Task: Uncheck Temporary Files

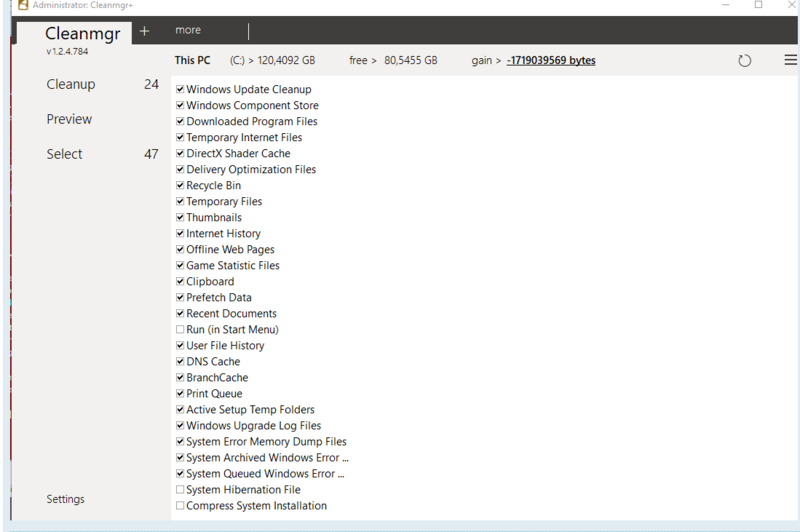Action: [180, 201]
